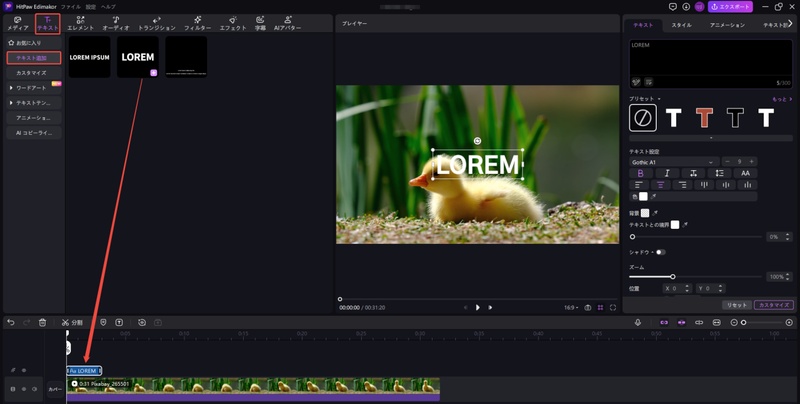Open the 背景 background color swatch
Image resolution: width=800 pixels, height=404 pixels.
click(x=645, y=213)
